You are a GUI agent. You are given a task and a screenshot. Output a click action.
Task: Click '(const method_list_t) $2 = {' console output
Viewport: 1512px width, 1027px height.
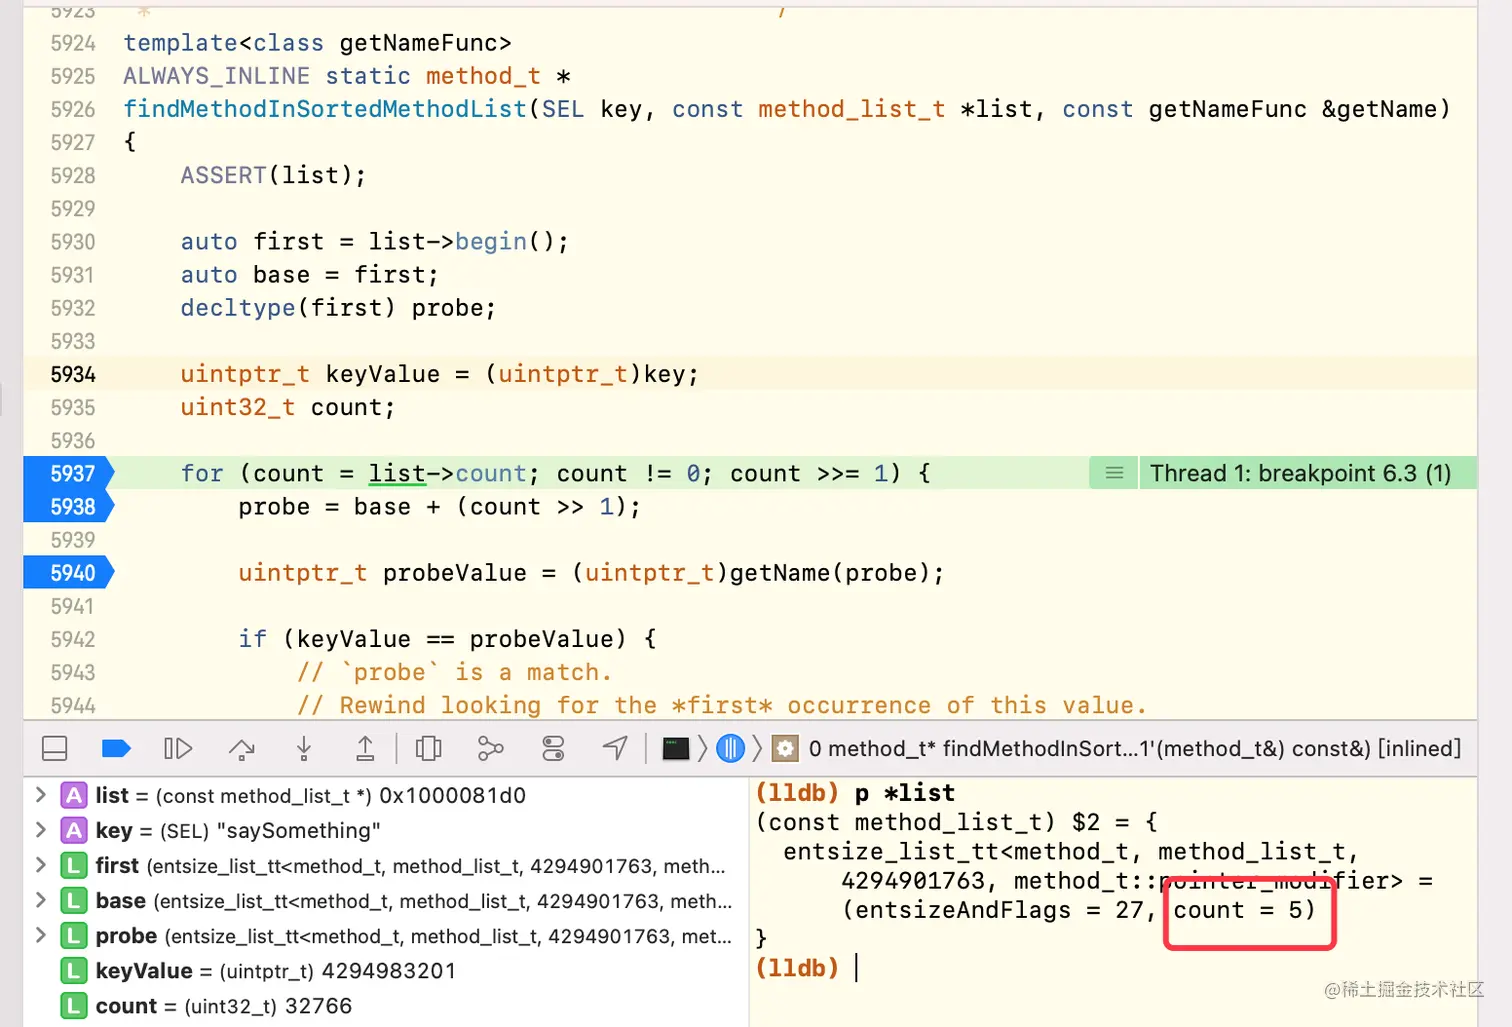[957, 822]
